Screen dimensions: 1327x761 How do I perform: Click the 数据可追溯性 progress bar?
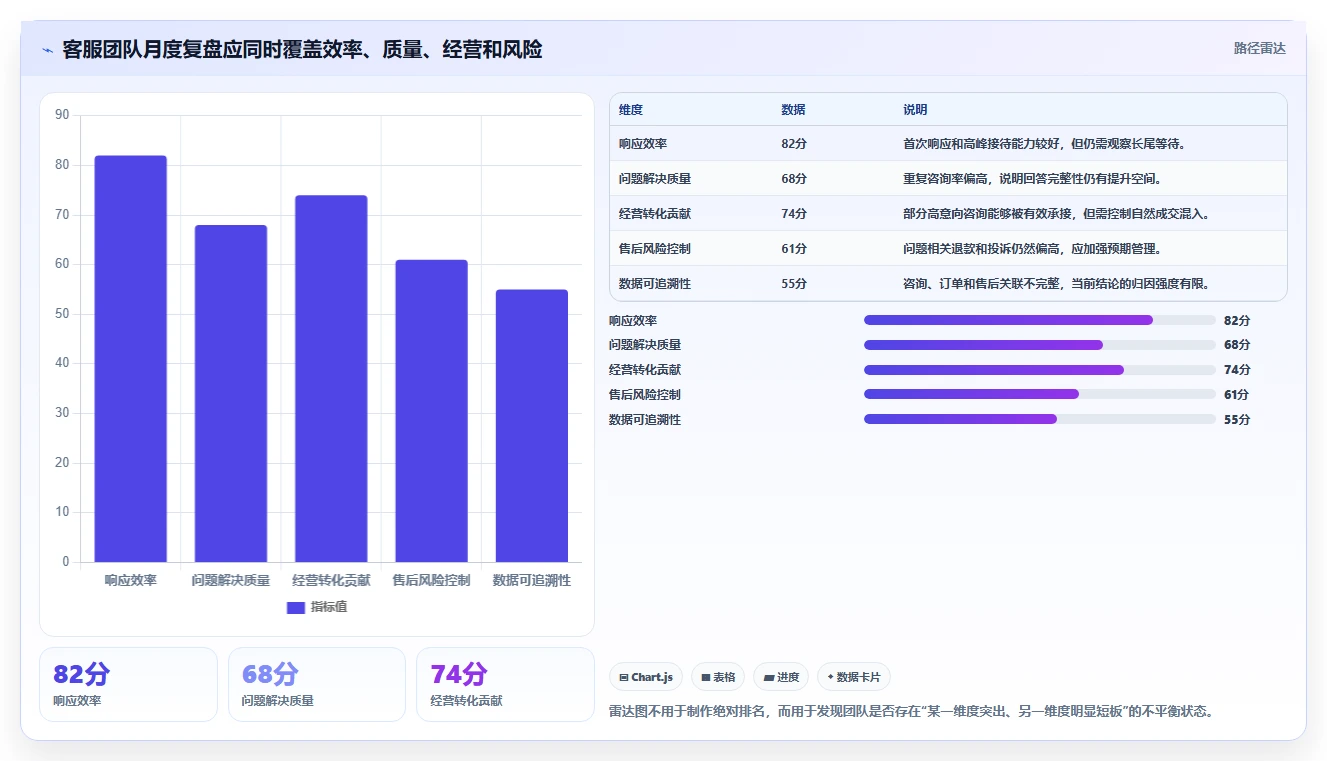click(x=1040, y=420)
